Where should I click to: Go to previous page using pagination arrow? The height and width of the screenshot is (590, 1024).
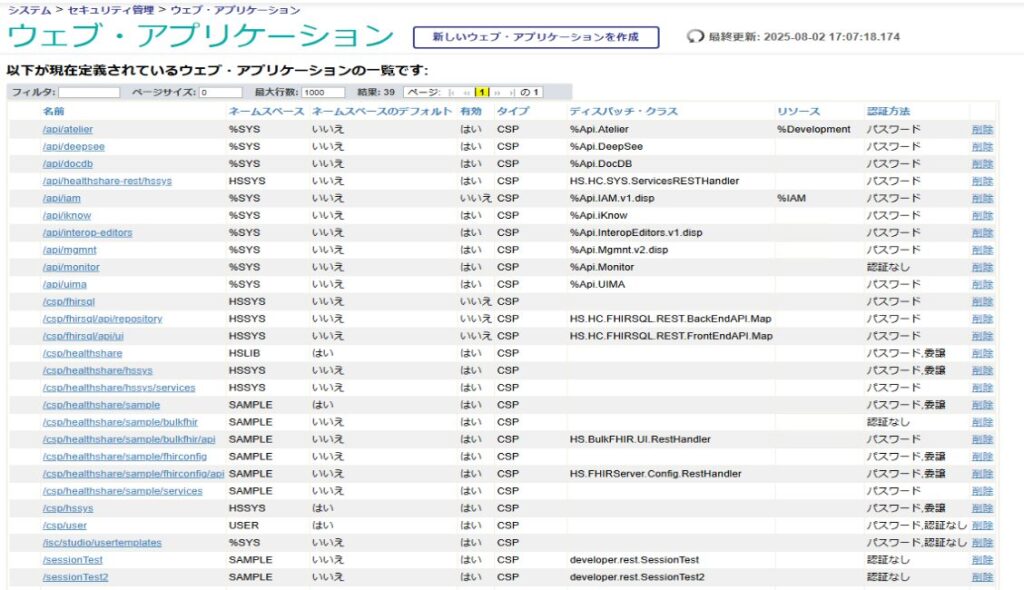466,92
